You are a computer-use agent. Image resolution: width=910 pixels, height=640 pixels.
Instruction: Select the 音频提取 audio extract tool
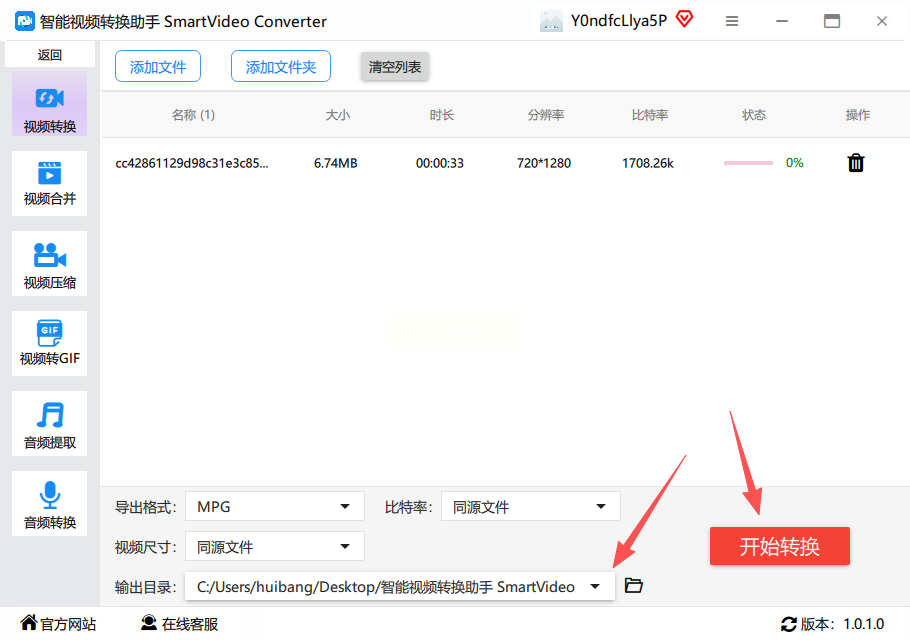[x=49, y=424]
